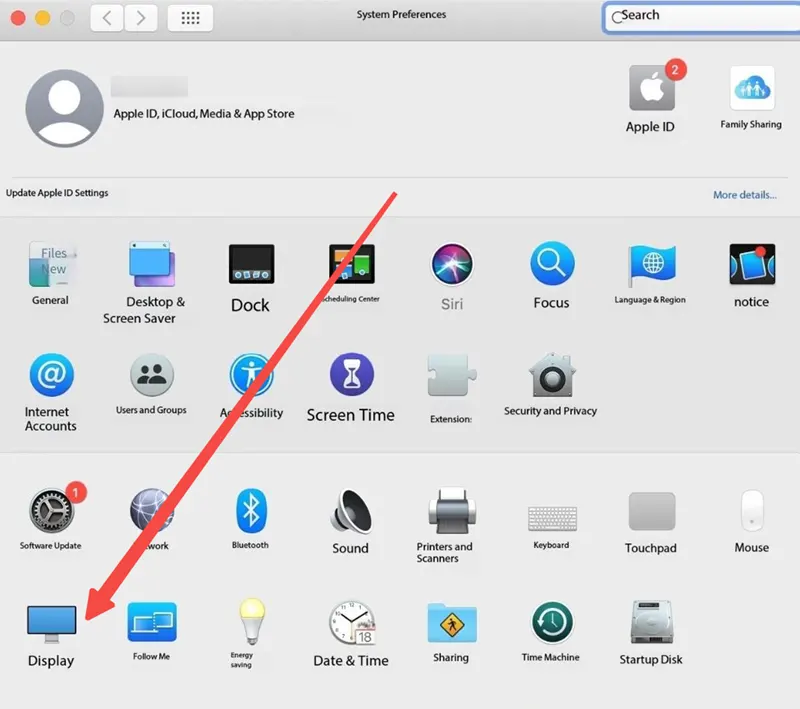Screen dimensions: 800x709
Task: Open Time Machine preferences
Action: click(550, 622)
